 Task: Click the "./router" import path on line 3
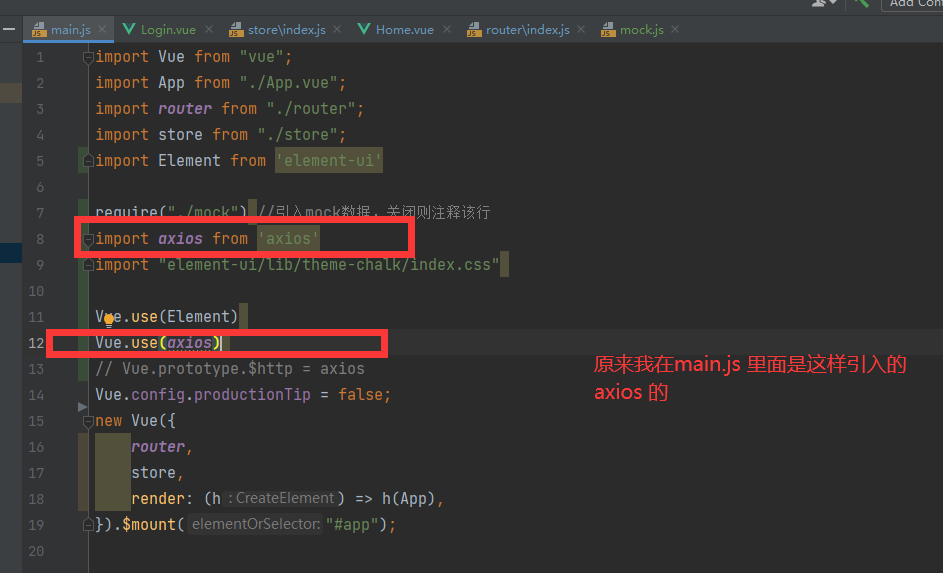[x=311, y=109]
